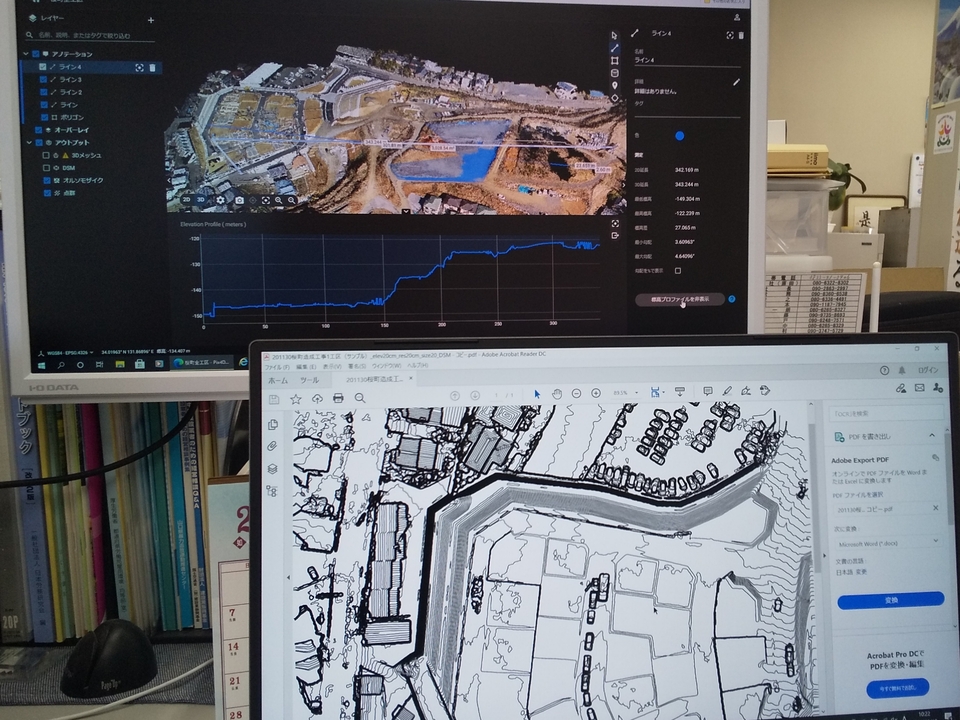
Task: Edit the annotation description with pencil icon
Action: click(x=736, y=82)
